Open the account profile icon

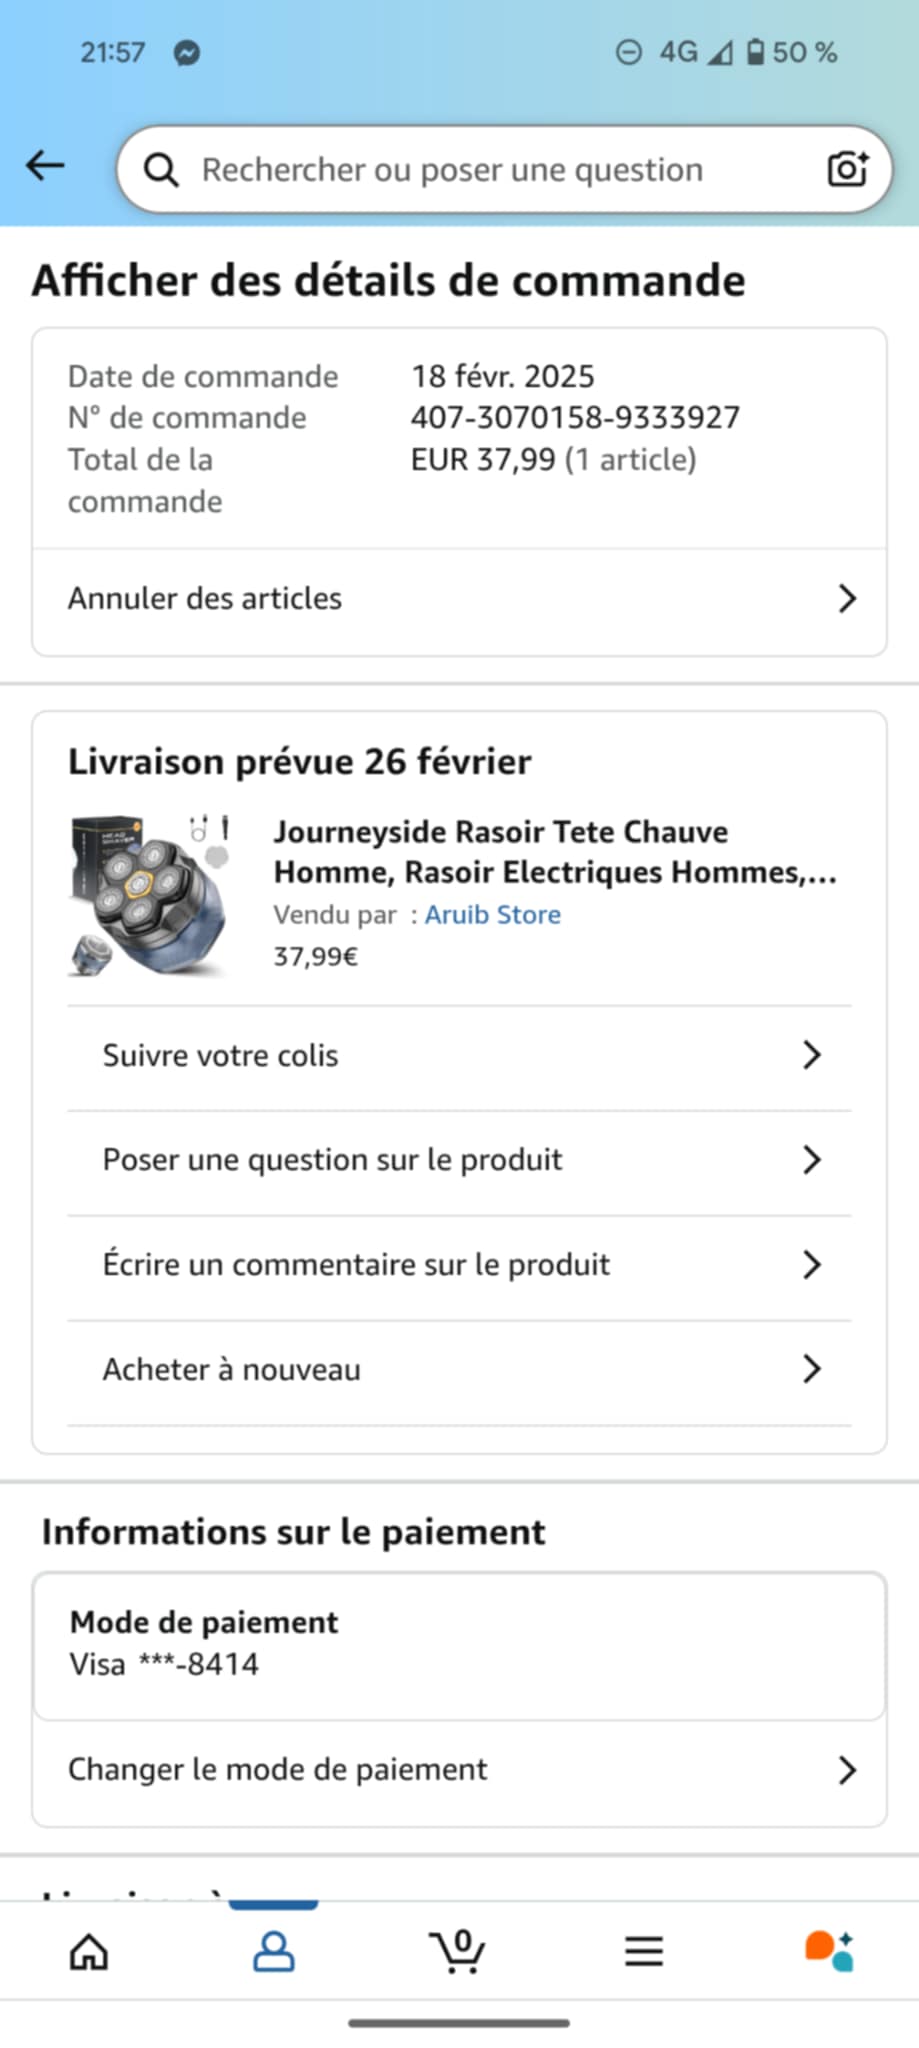[273, 1951]
